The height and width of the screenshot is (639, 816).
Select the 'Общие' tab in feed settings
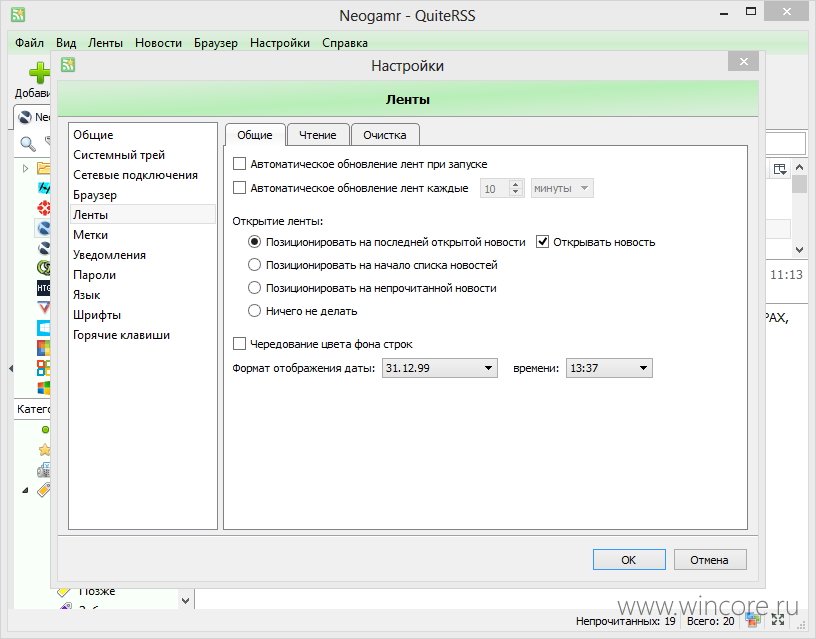[x=254, y=135]
